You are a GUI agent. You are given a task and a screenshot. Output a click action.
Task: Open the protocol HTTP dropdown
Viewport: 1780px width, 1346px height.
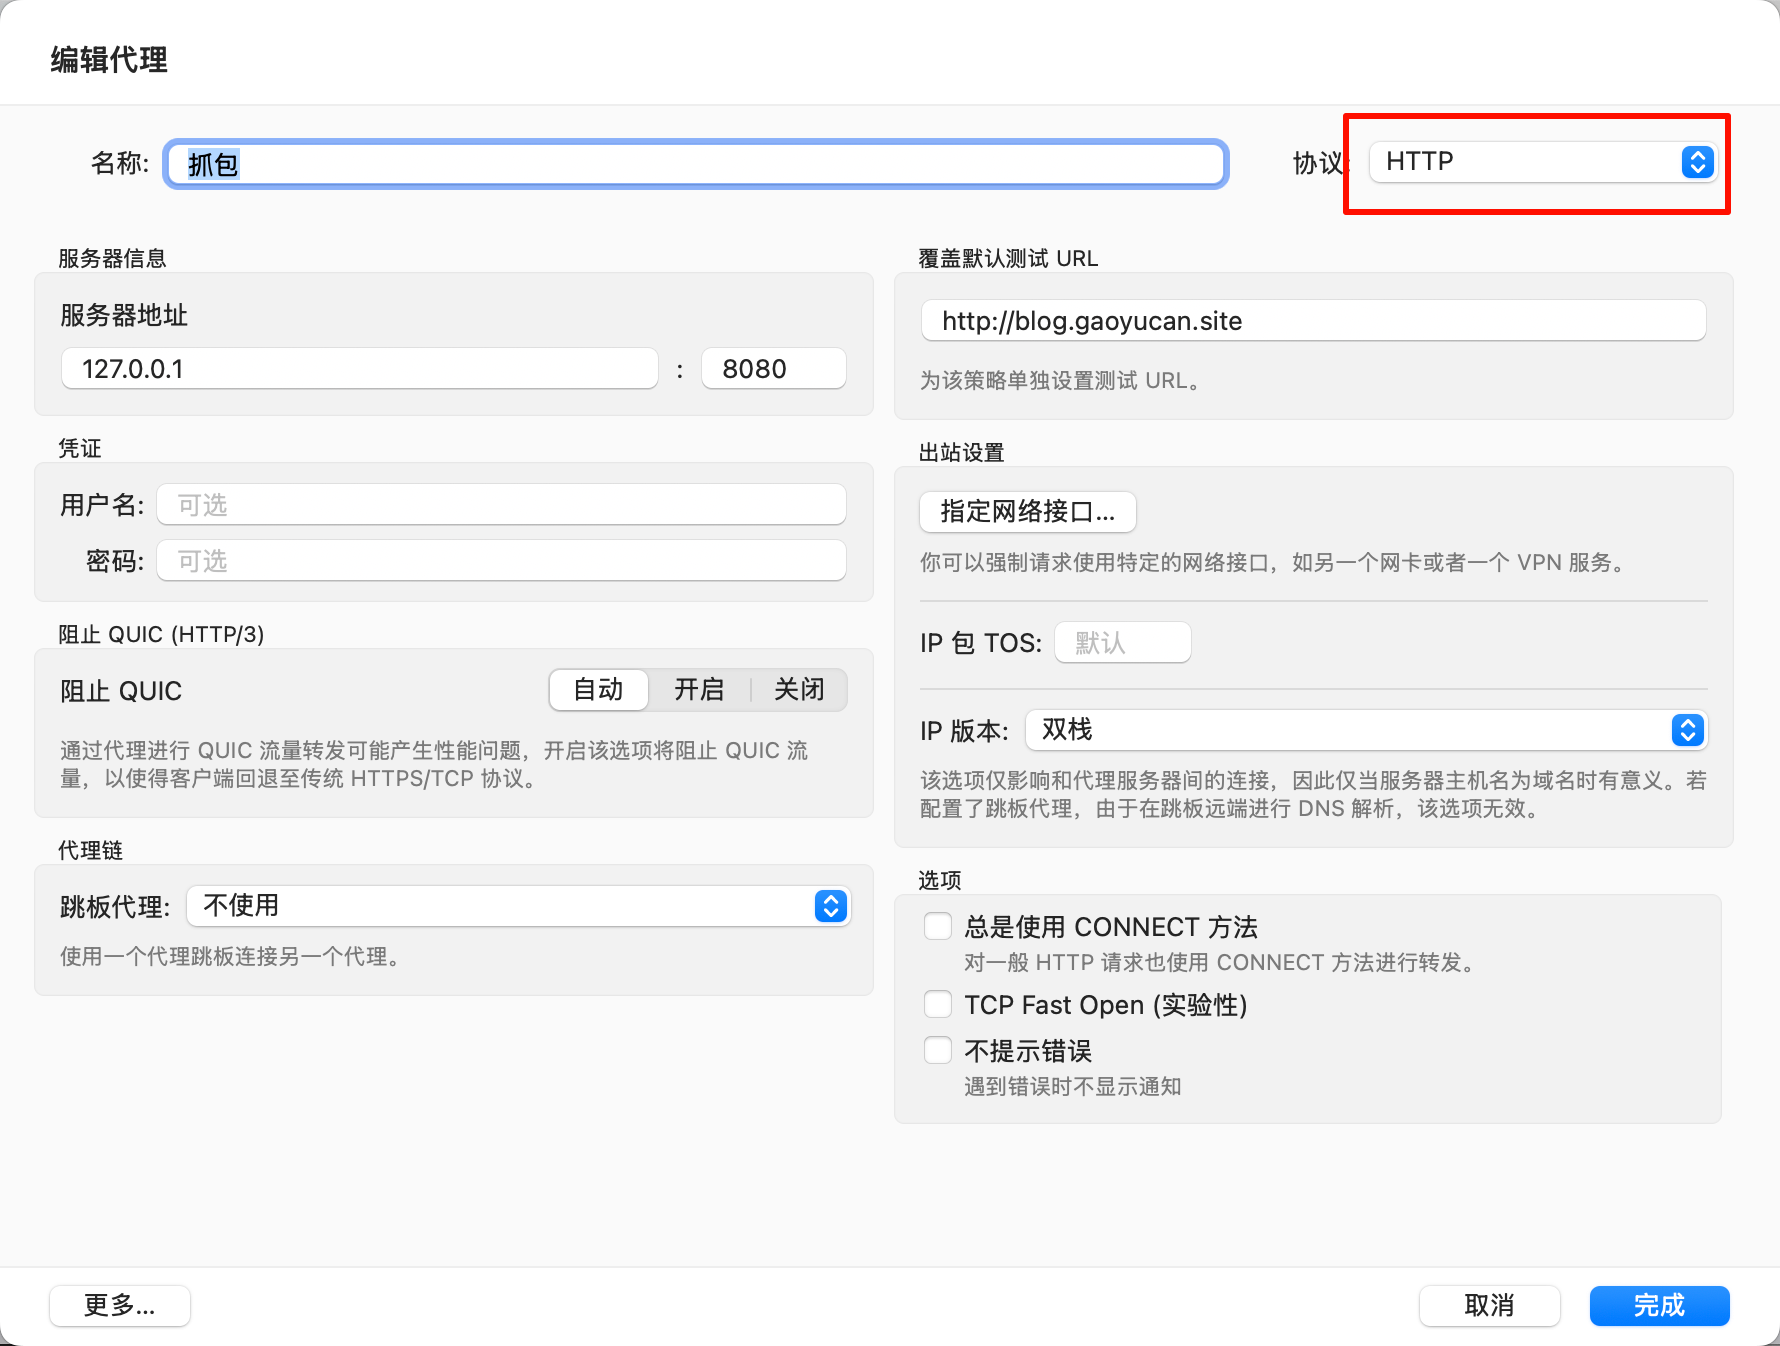pos(1541,162)
